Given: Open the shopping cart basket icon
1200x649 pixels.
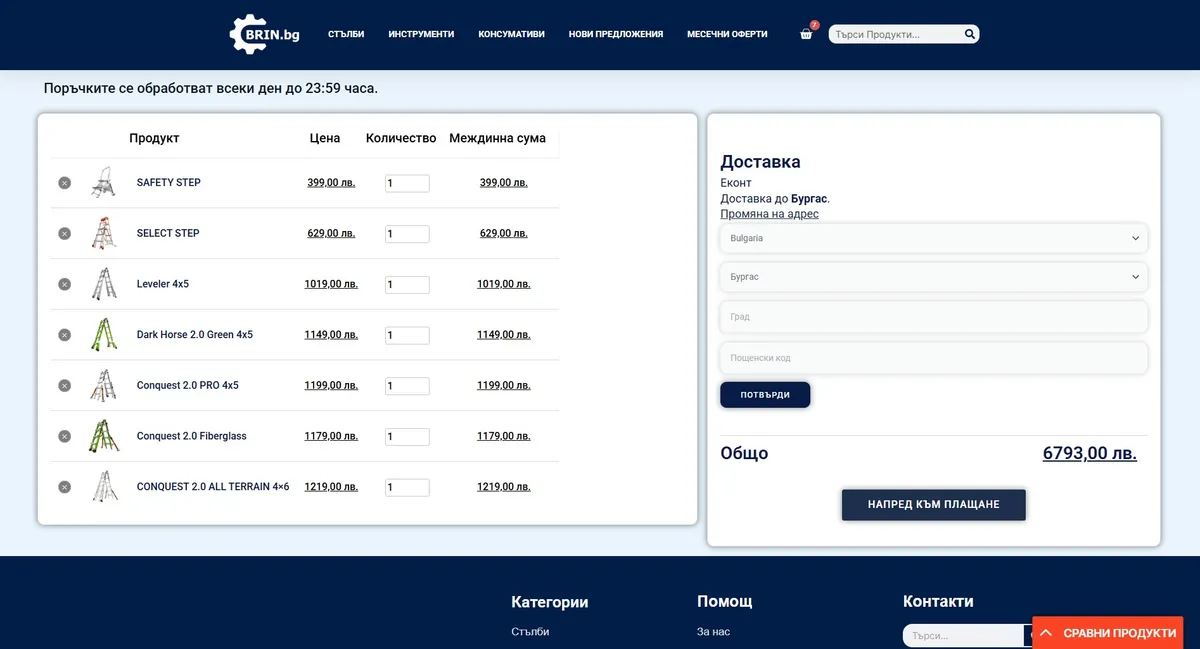Looking at the screenshot, I should (x=806, y=34).
